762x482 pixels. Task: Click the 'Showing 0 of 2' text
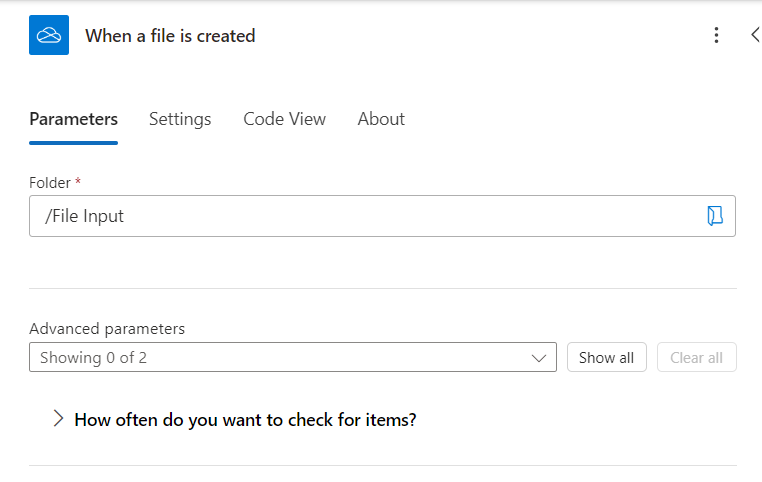pos(93,357)
